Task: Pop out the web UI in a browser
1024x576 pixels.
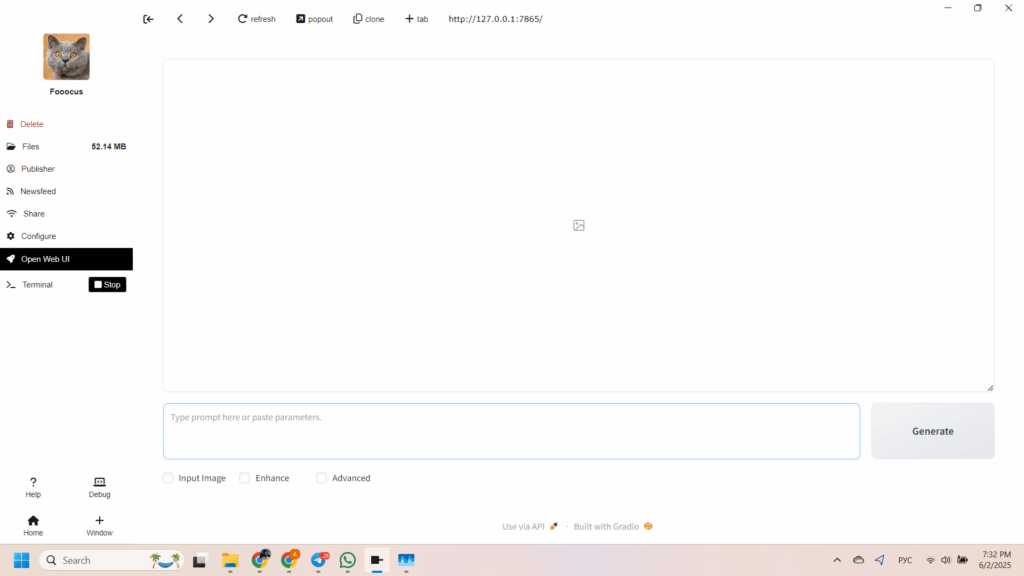Action: pos(314,19)
